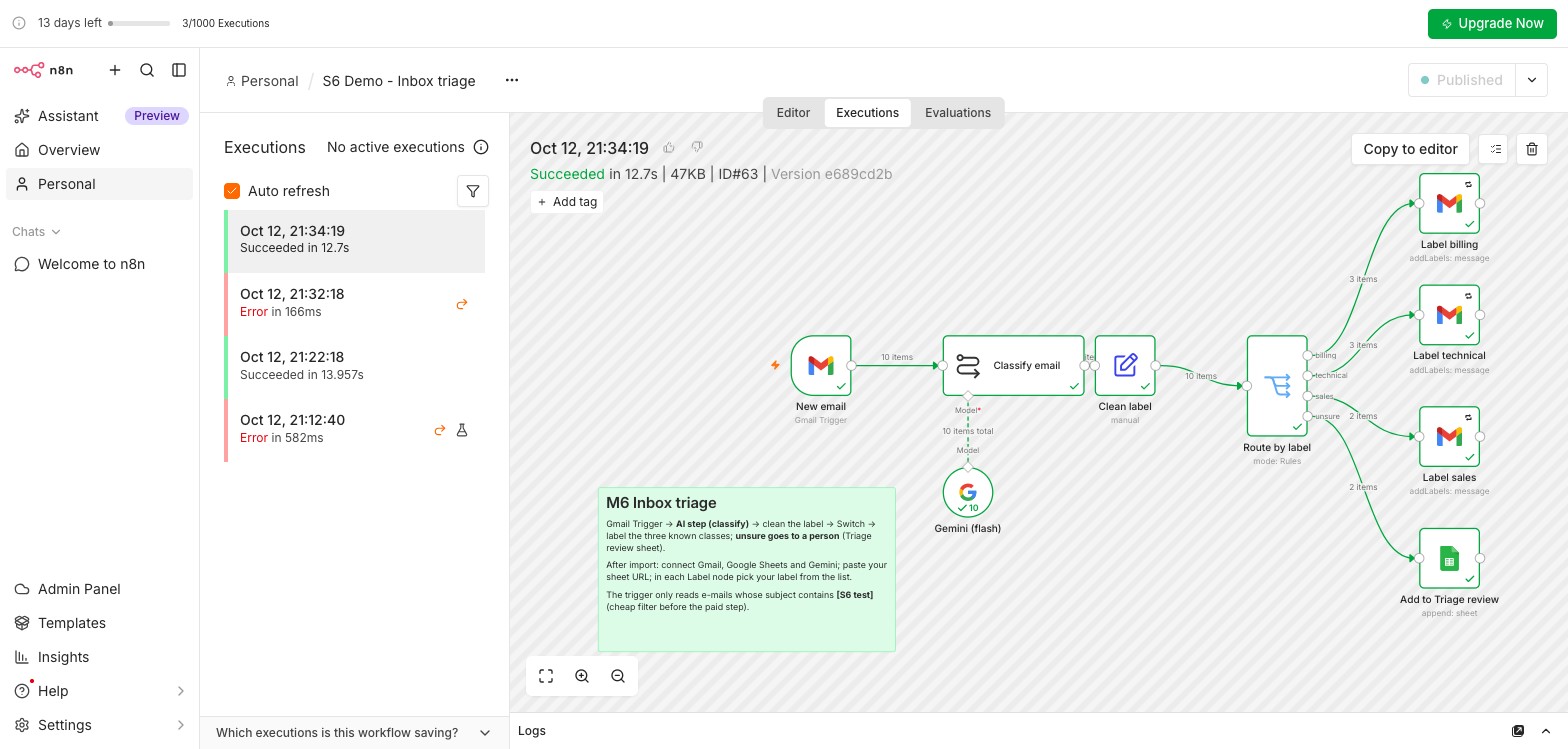Select the Label sales Gmail node

1449,436
